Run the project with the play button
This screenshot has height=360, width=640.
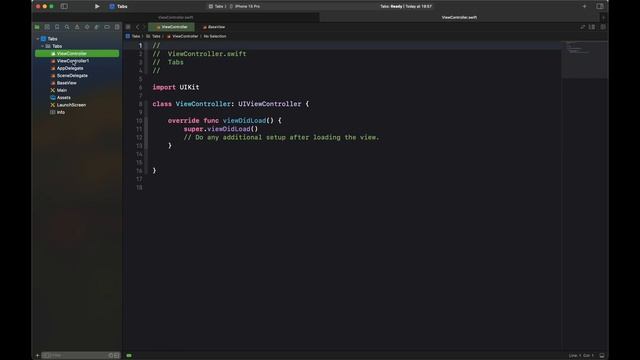(97, 6)
